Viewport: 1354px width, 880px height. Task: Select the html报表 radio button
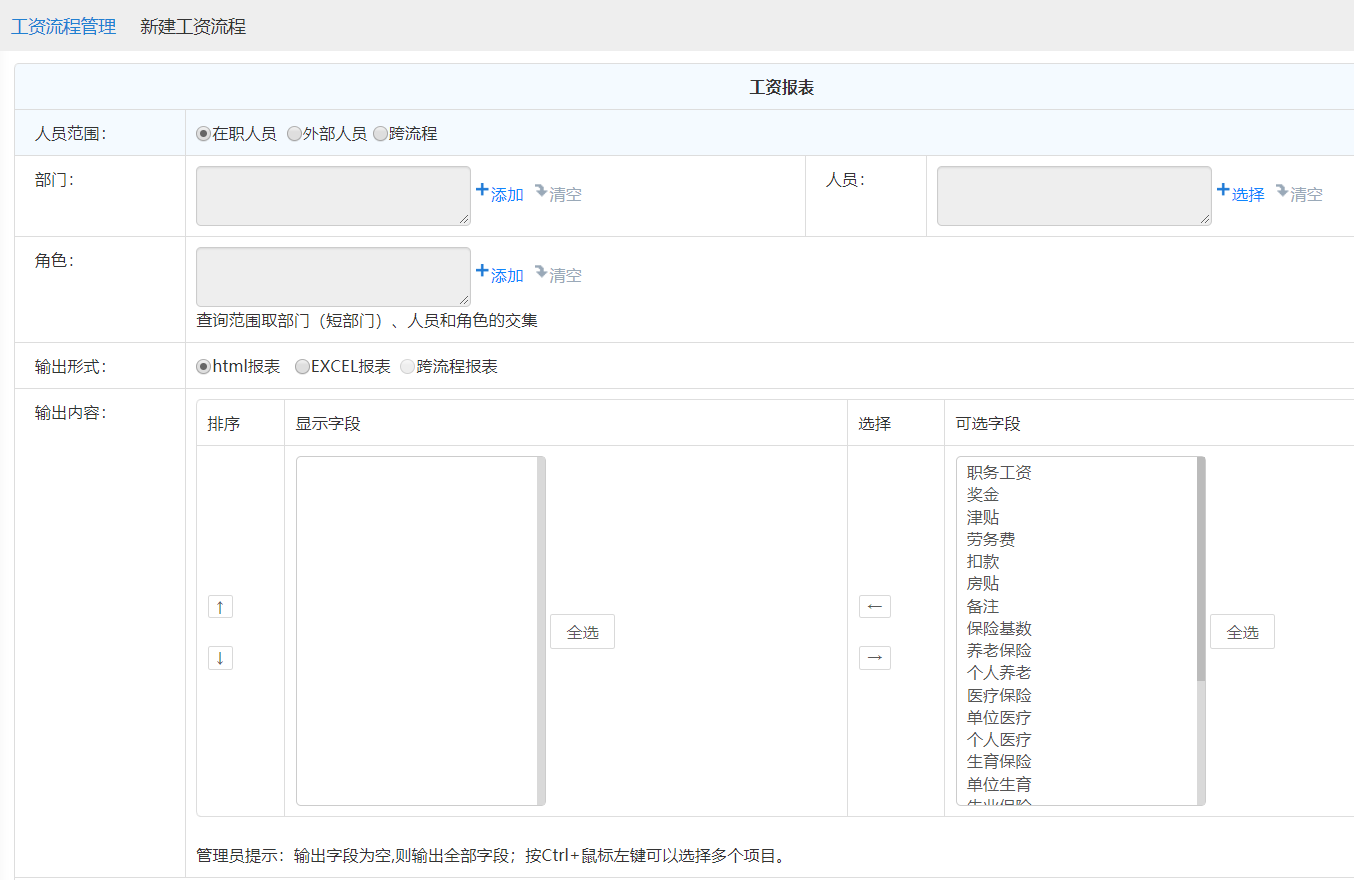pos(204,367)
